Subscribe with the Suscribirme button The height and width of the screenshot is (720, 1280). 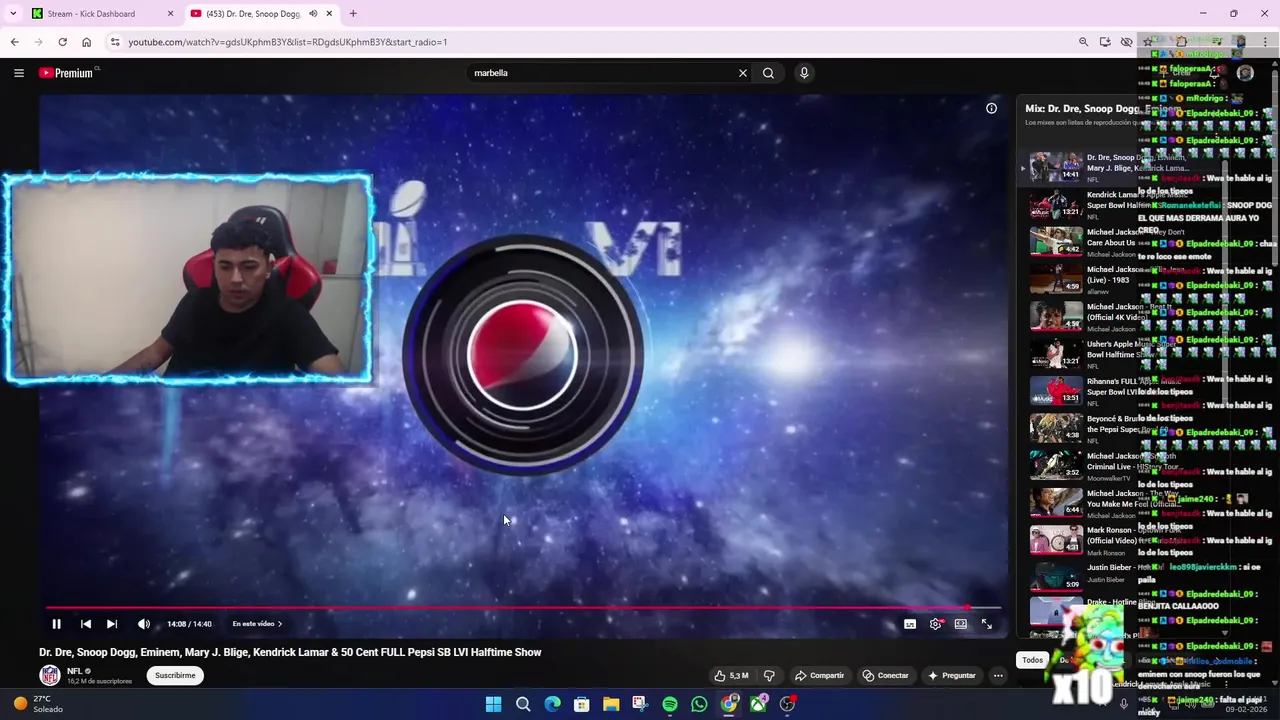(x=175, y=676)
